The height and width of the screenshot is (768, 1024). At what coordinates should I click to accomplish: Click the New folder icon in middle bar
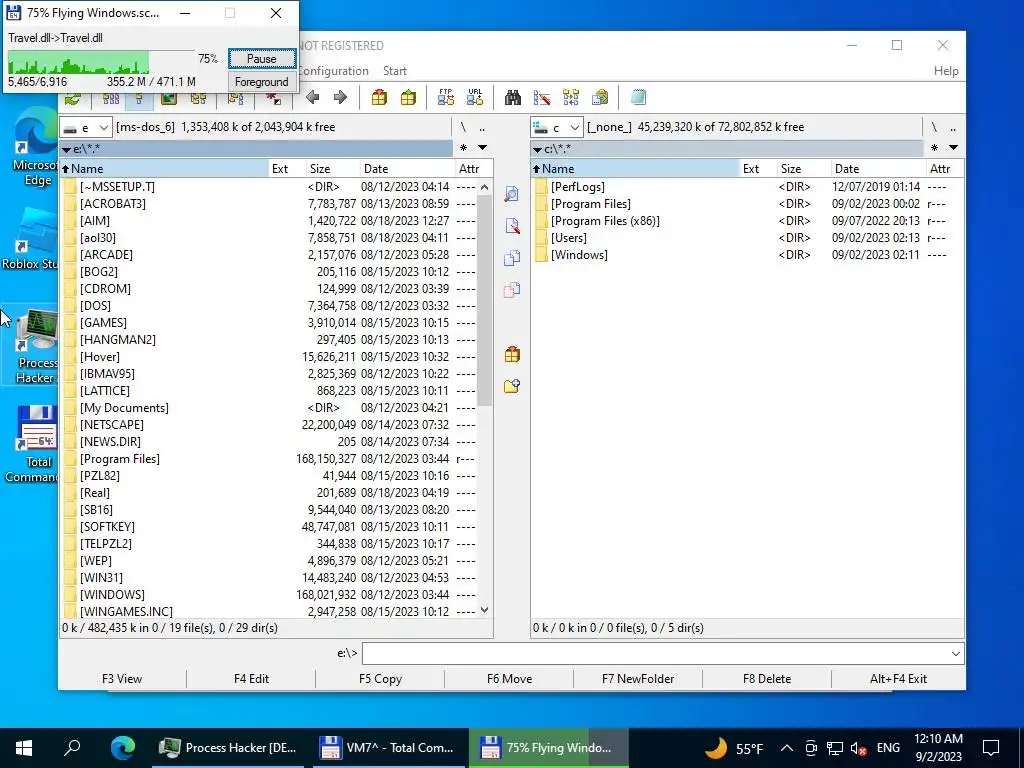tap(512, 387)
